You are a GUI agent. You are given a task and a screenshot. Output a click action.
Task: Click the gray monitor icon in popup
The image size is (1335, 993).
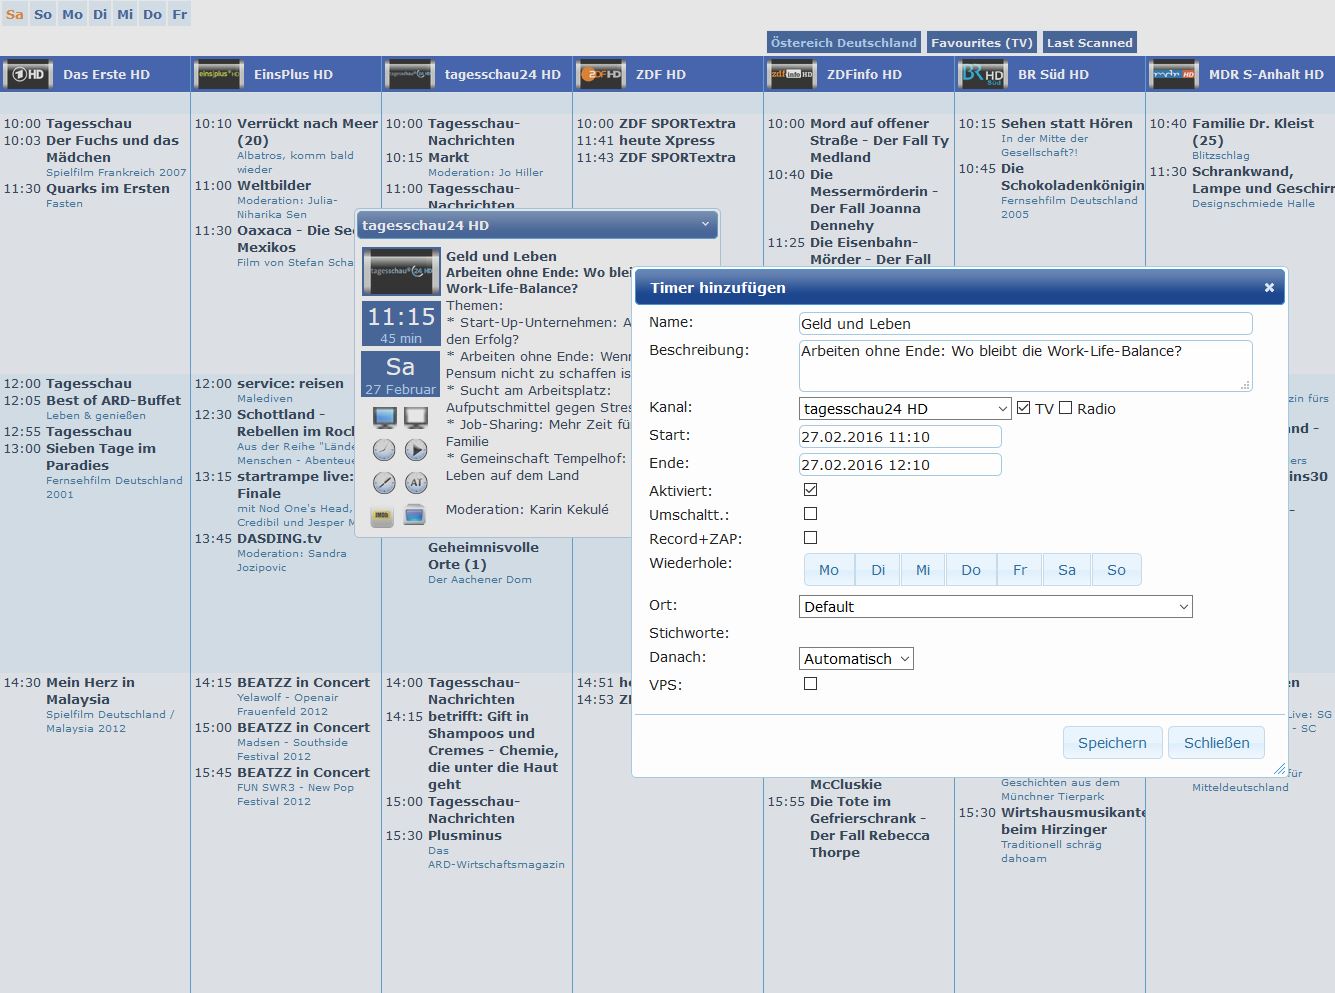(416, 418)
